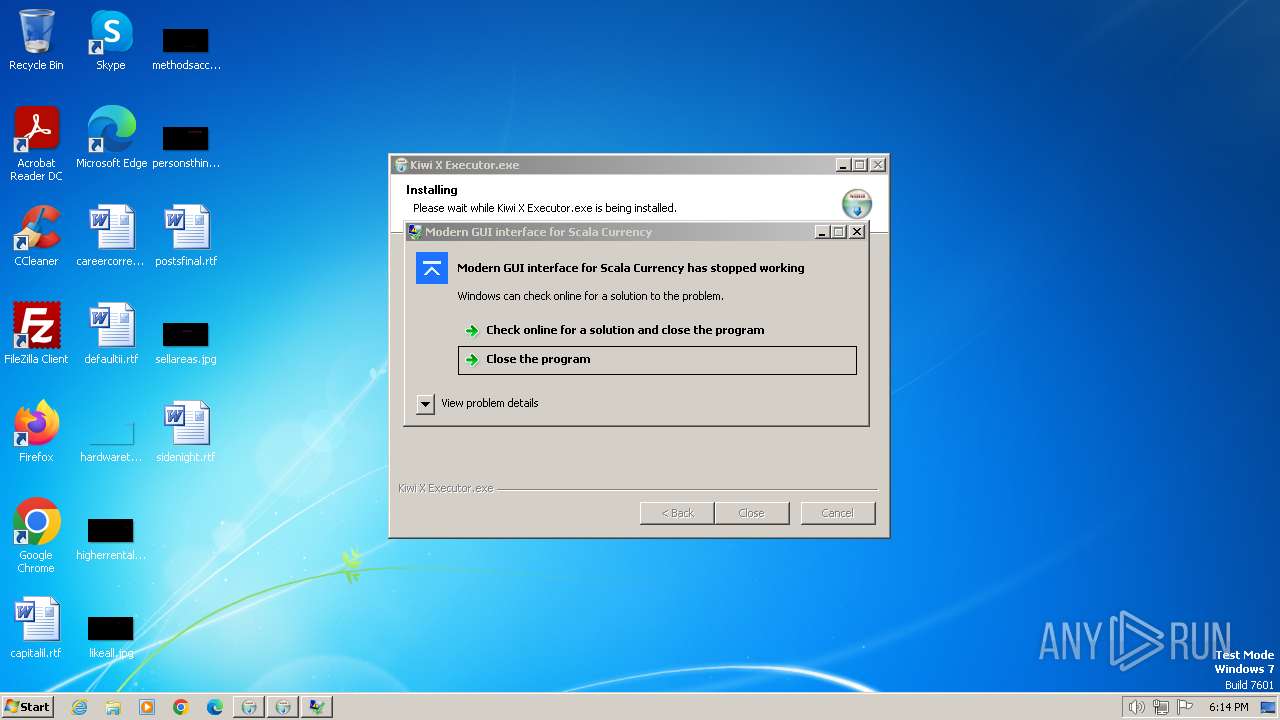Click Show desktop button at taskbar end
Image resolution: width=1280 pixels, height=720 pixels.
pyautogui.click(x=1269, y=707)
